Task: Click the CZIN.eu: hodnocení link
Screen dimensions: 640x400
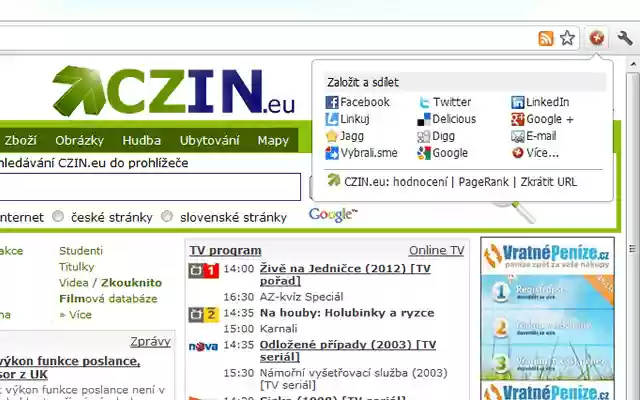Action: click(396, 182)
